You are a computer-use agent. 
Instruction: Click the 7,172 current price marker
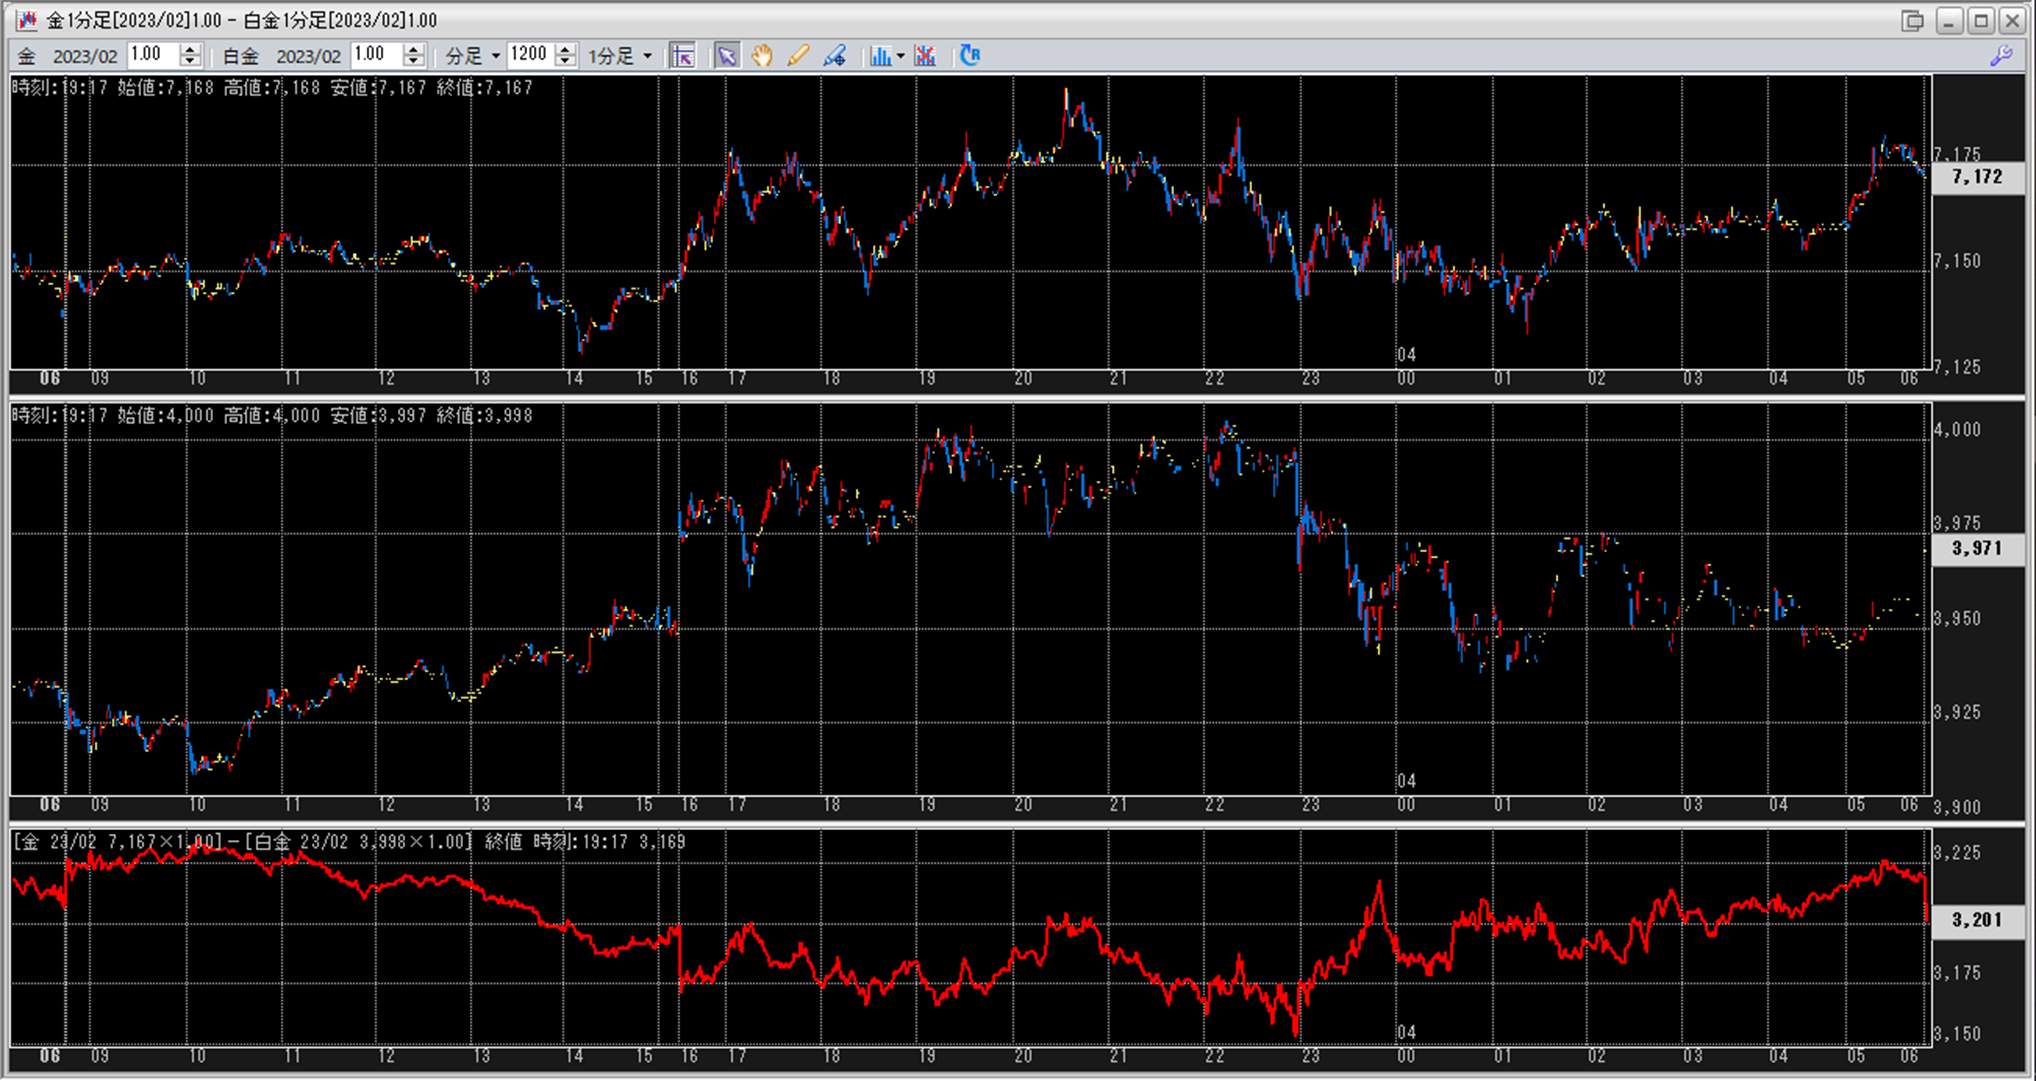click(1977, 177)
